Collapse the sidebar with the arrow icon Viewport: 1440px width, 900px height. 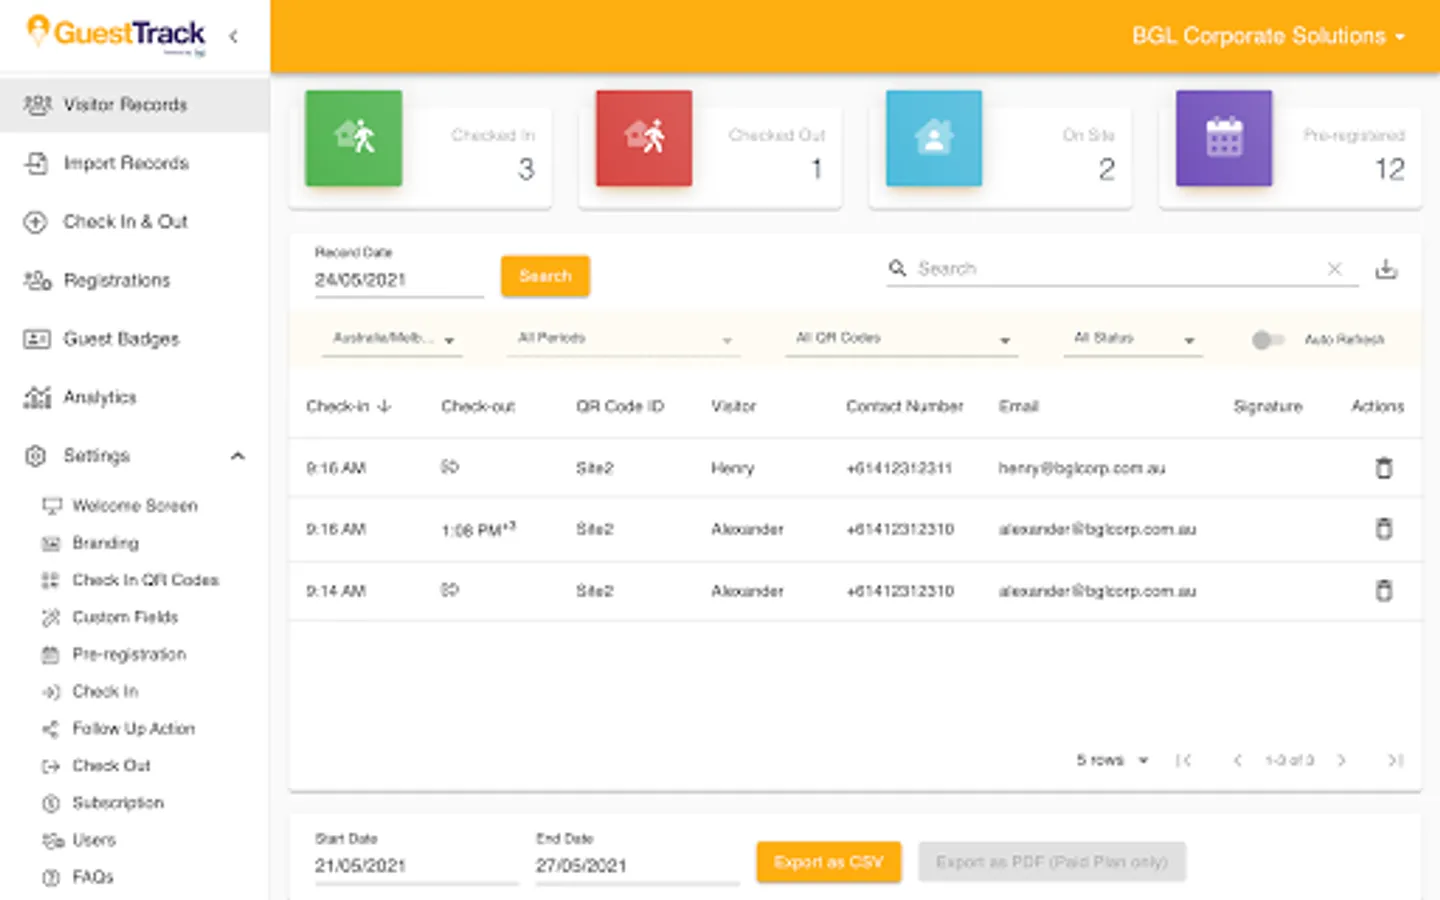(x=233, y=36)
